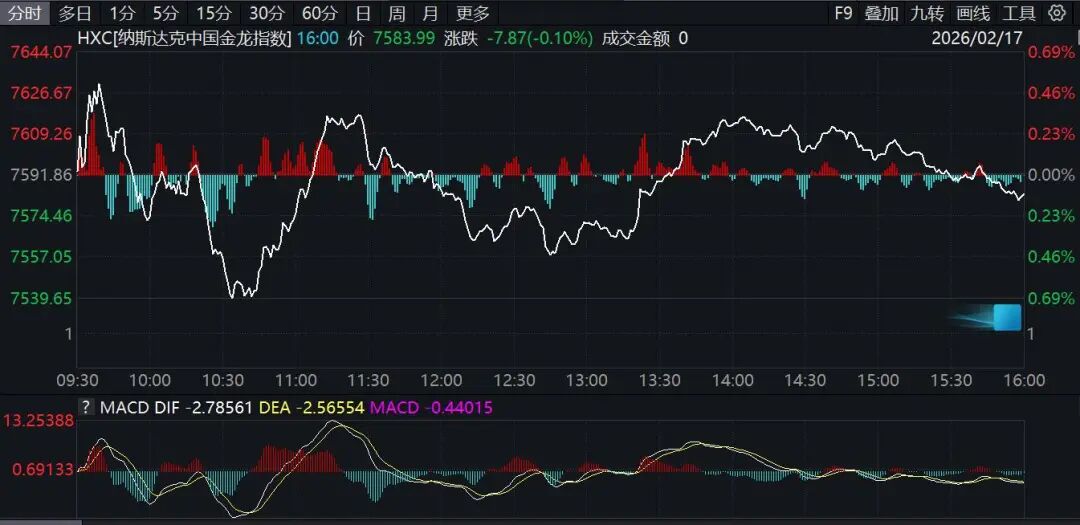Show the 周 weekly chart

coord(397,13)
